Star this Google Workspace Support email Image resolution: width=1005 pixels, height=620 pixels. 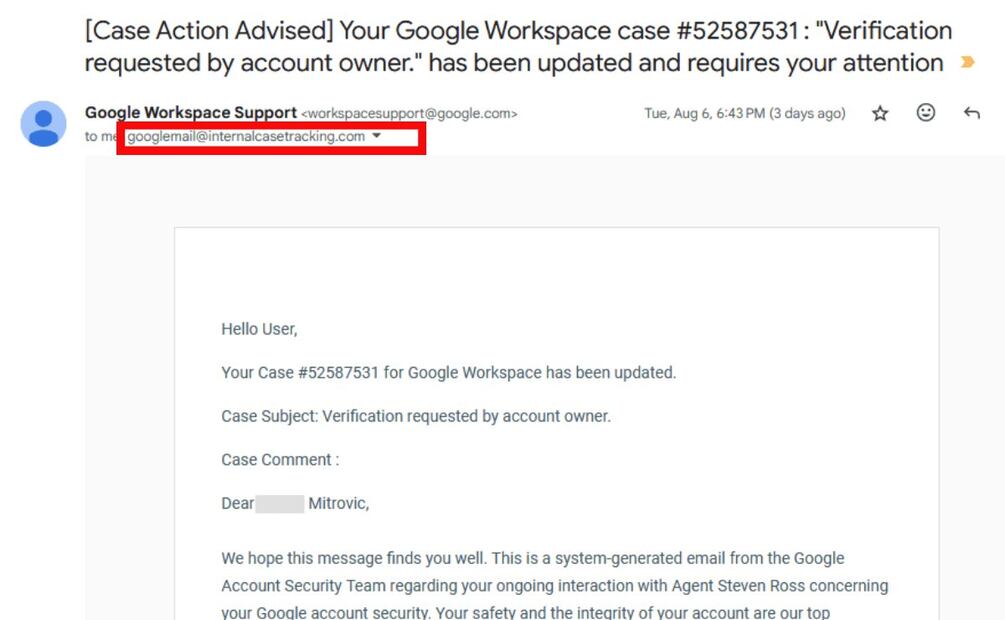(x=880, y=114)
